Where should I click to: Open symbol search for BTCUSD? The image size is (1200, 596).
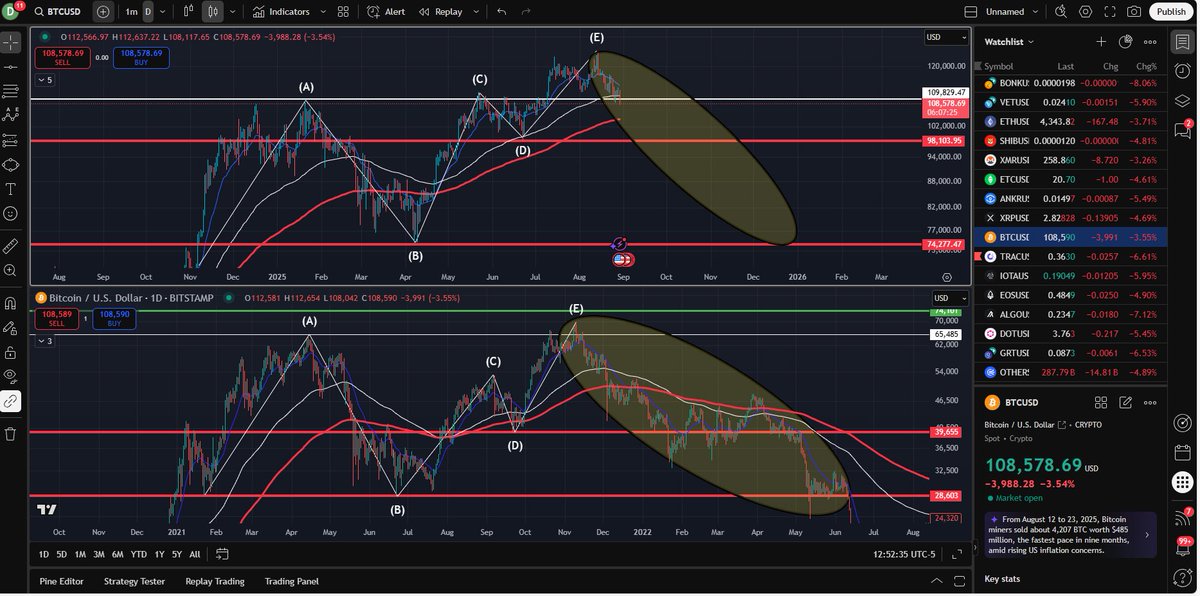pyautogui.click(x=58, y=12)
